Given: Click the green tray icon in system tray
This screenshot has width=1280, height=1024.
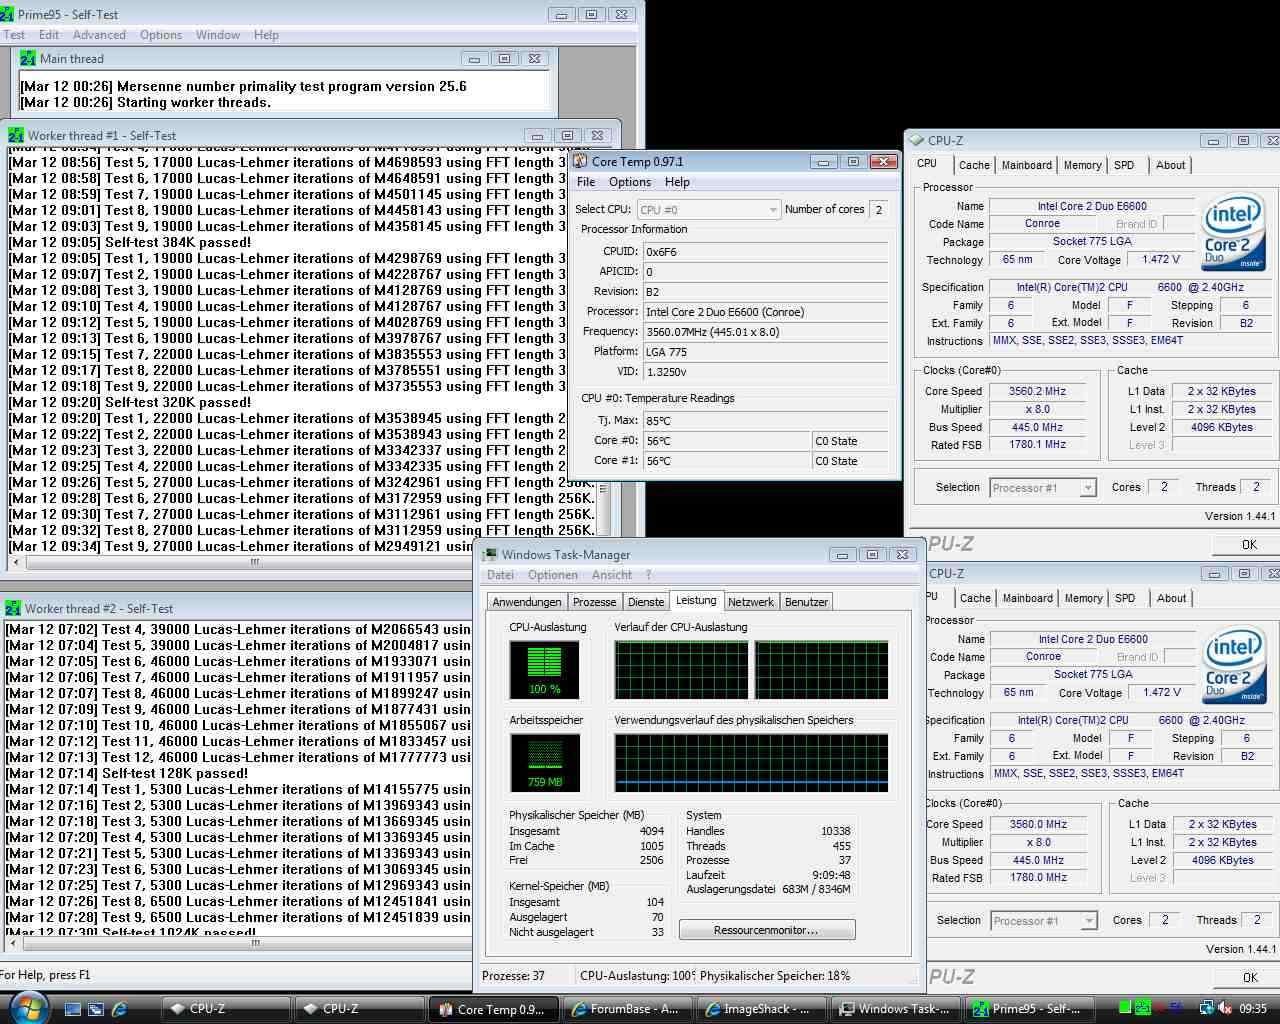Looking at the screenshot, I should coord(1126,1008).
